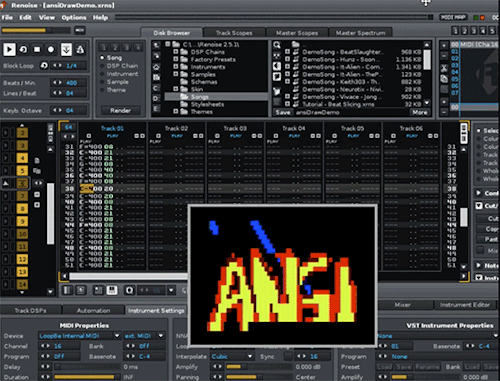Switch to Master Spectrum tab
This screenshot has height=381, width=500.
360,33
